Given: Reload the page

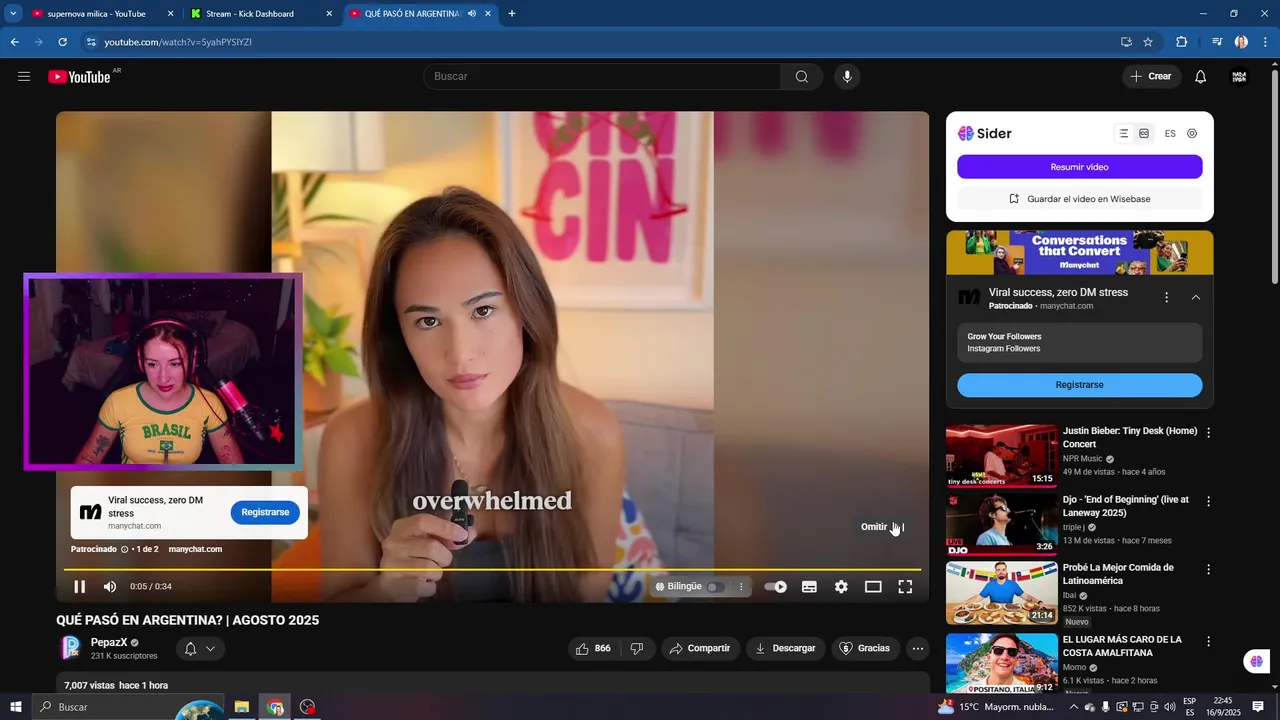Looking at the screenshot, I should click(x=62, y=42).
